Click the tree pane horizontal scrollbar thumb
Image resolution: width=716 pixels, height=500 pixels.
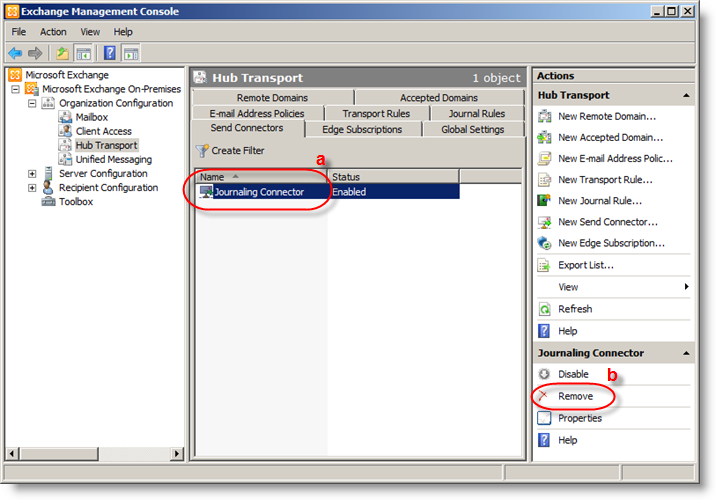click(58, 453)
